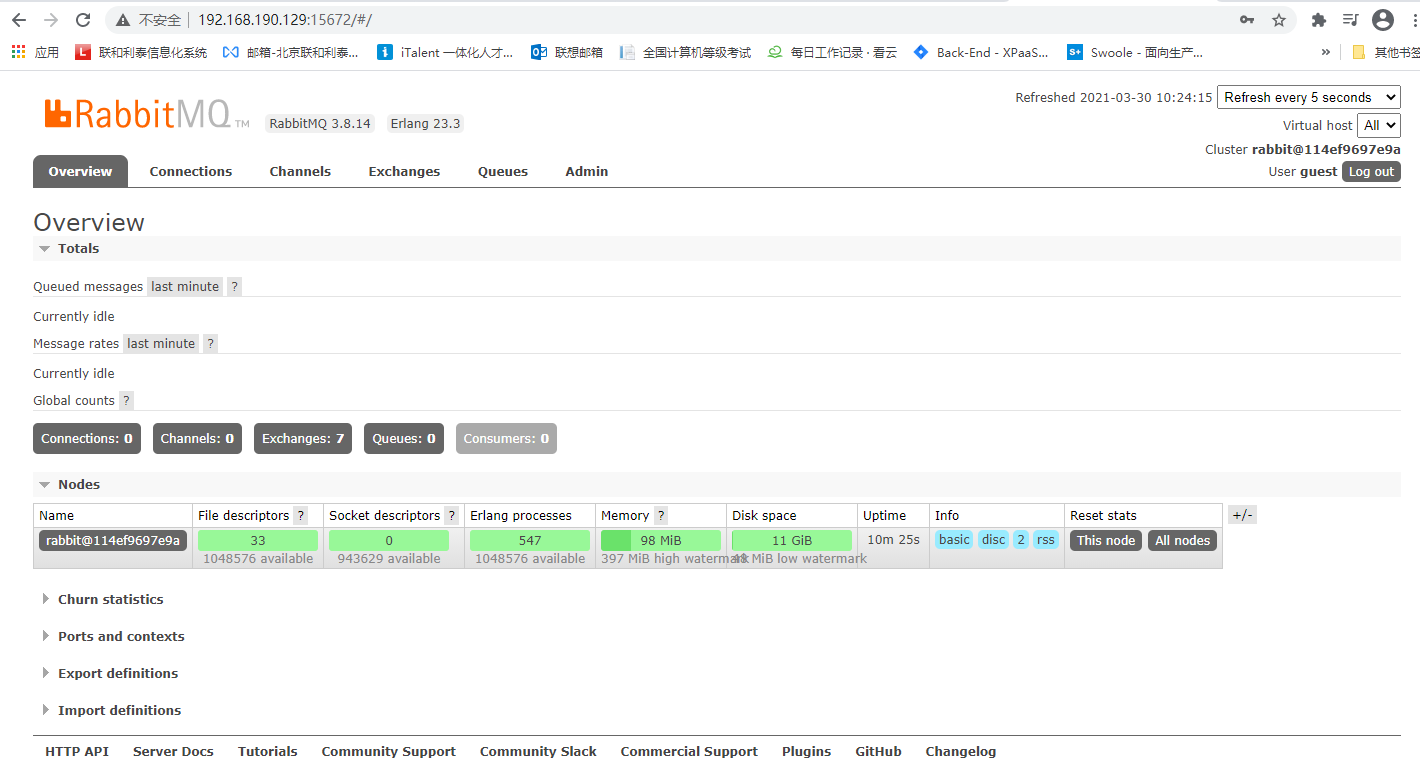Screen dimensions: 1420x780
Task: Toggle node table columns with +/-
Action: [1242, 516]
